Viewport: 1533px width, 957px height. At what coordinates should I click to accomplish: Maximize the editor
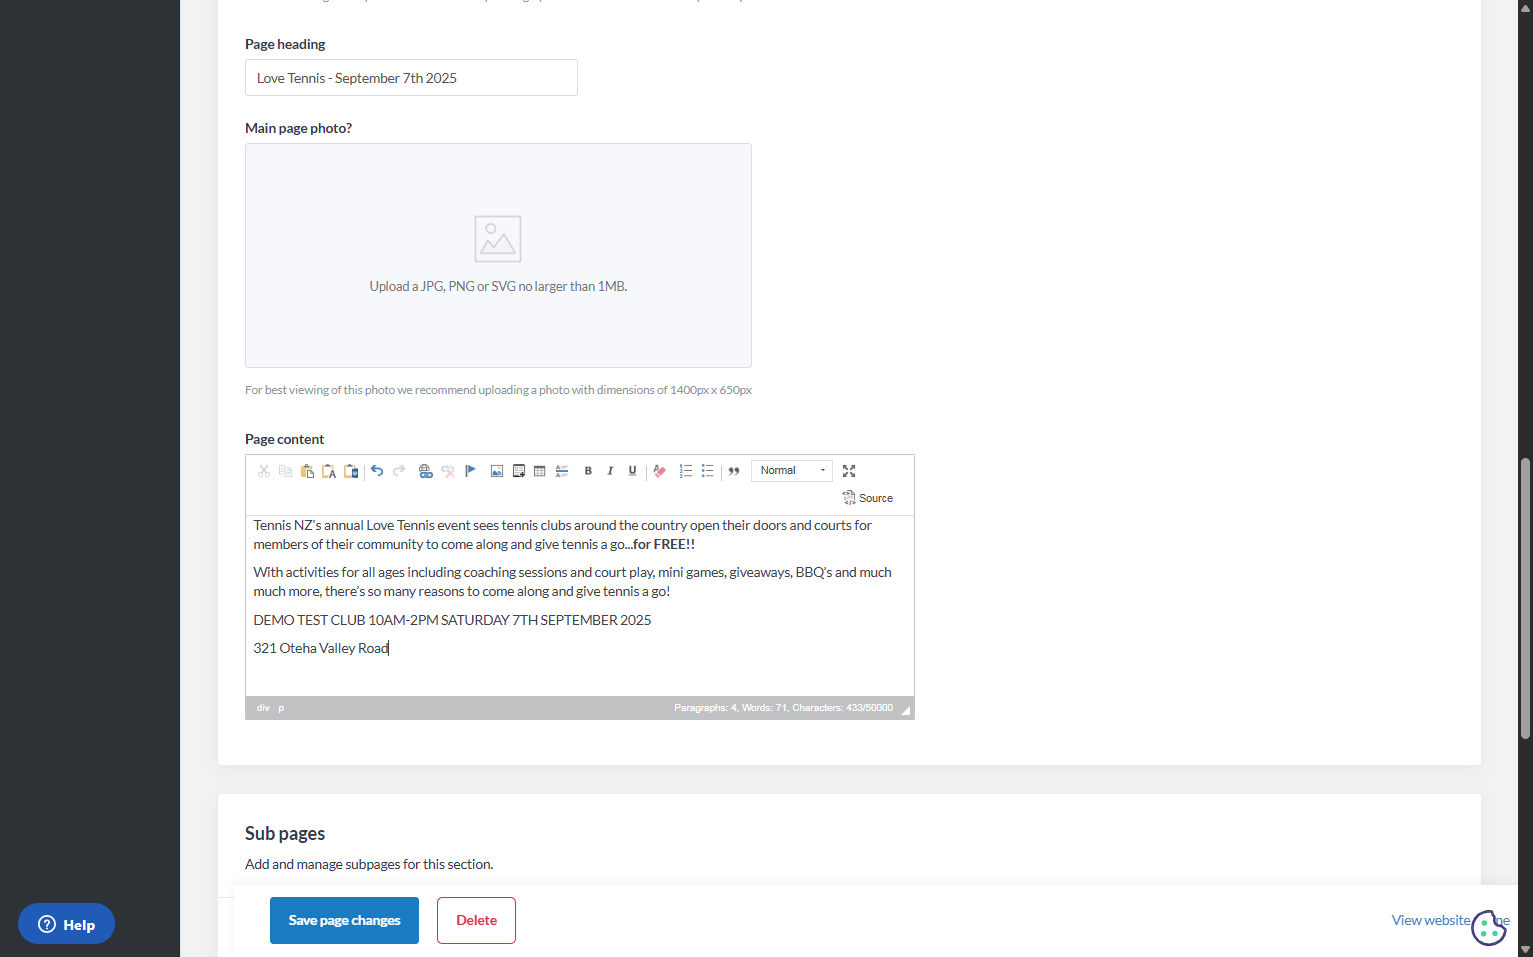click(849, 471)
